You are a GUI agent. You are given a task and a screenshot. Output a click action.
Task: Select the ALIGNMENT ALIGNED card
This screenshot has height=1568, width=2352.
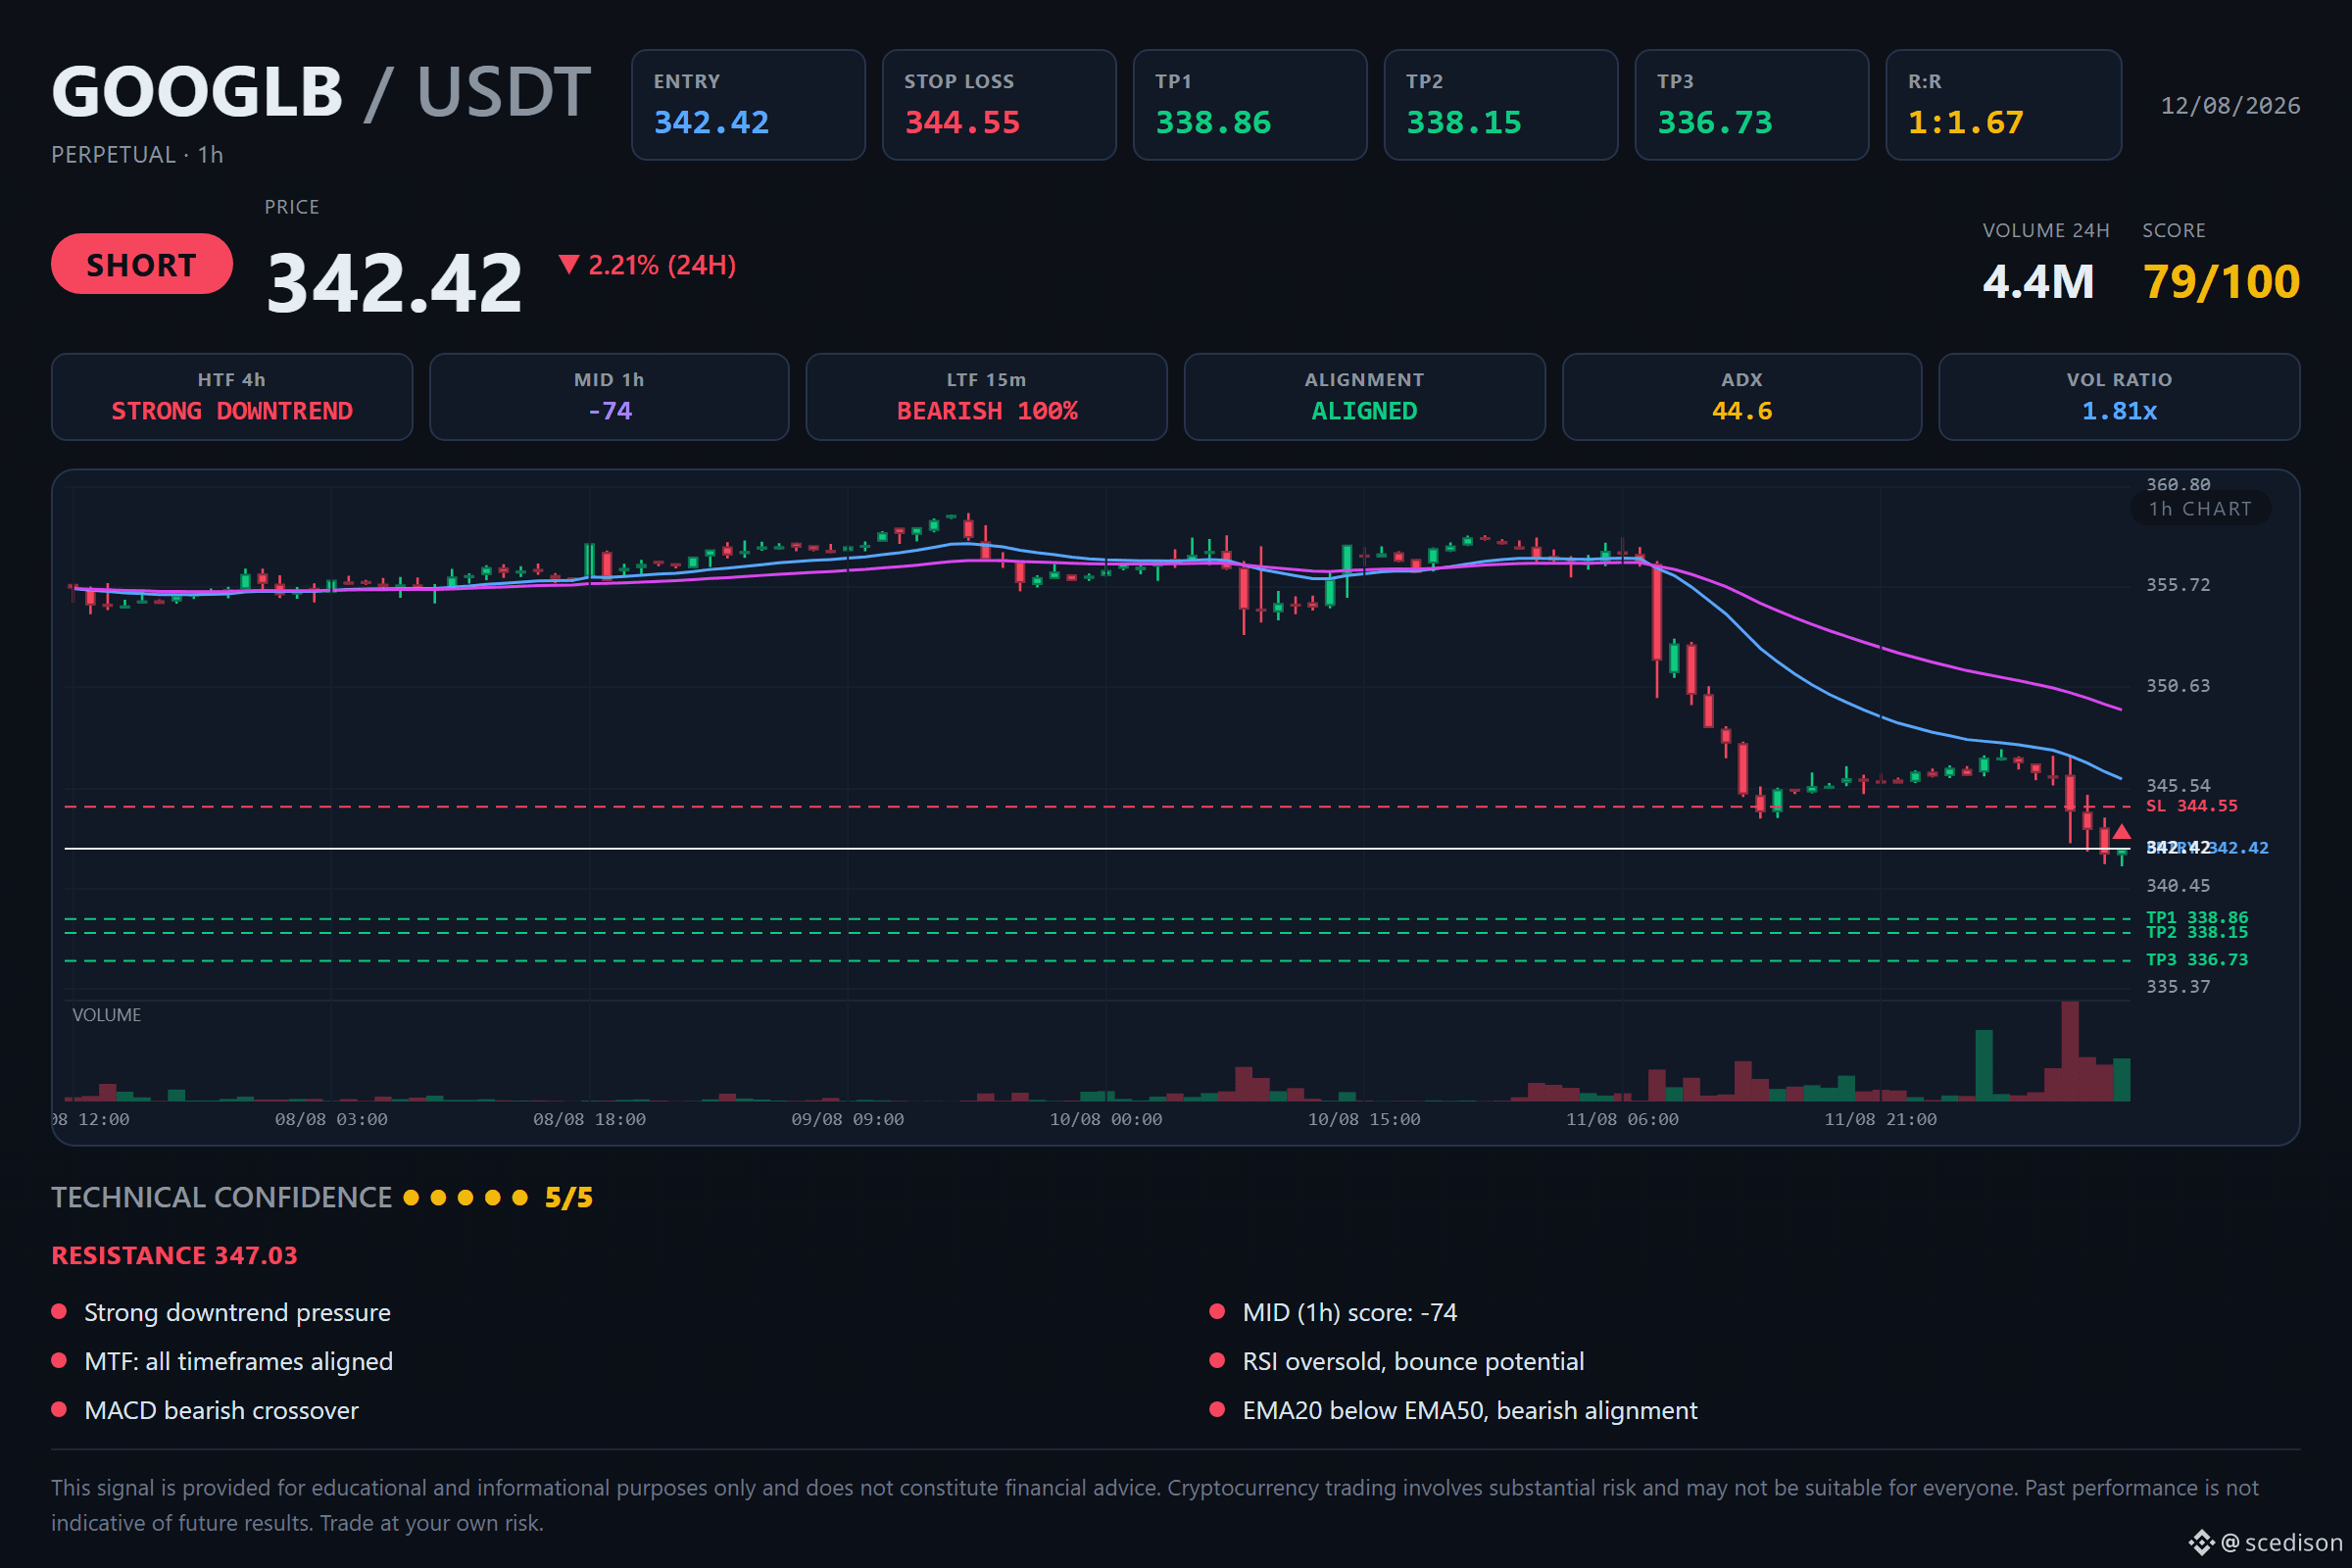(1365, 397)
